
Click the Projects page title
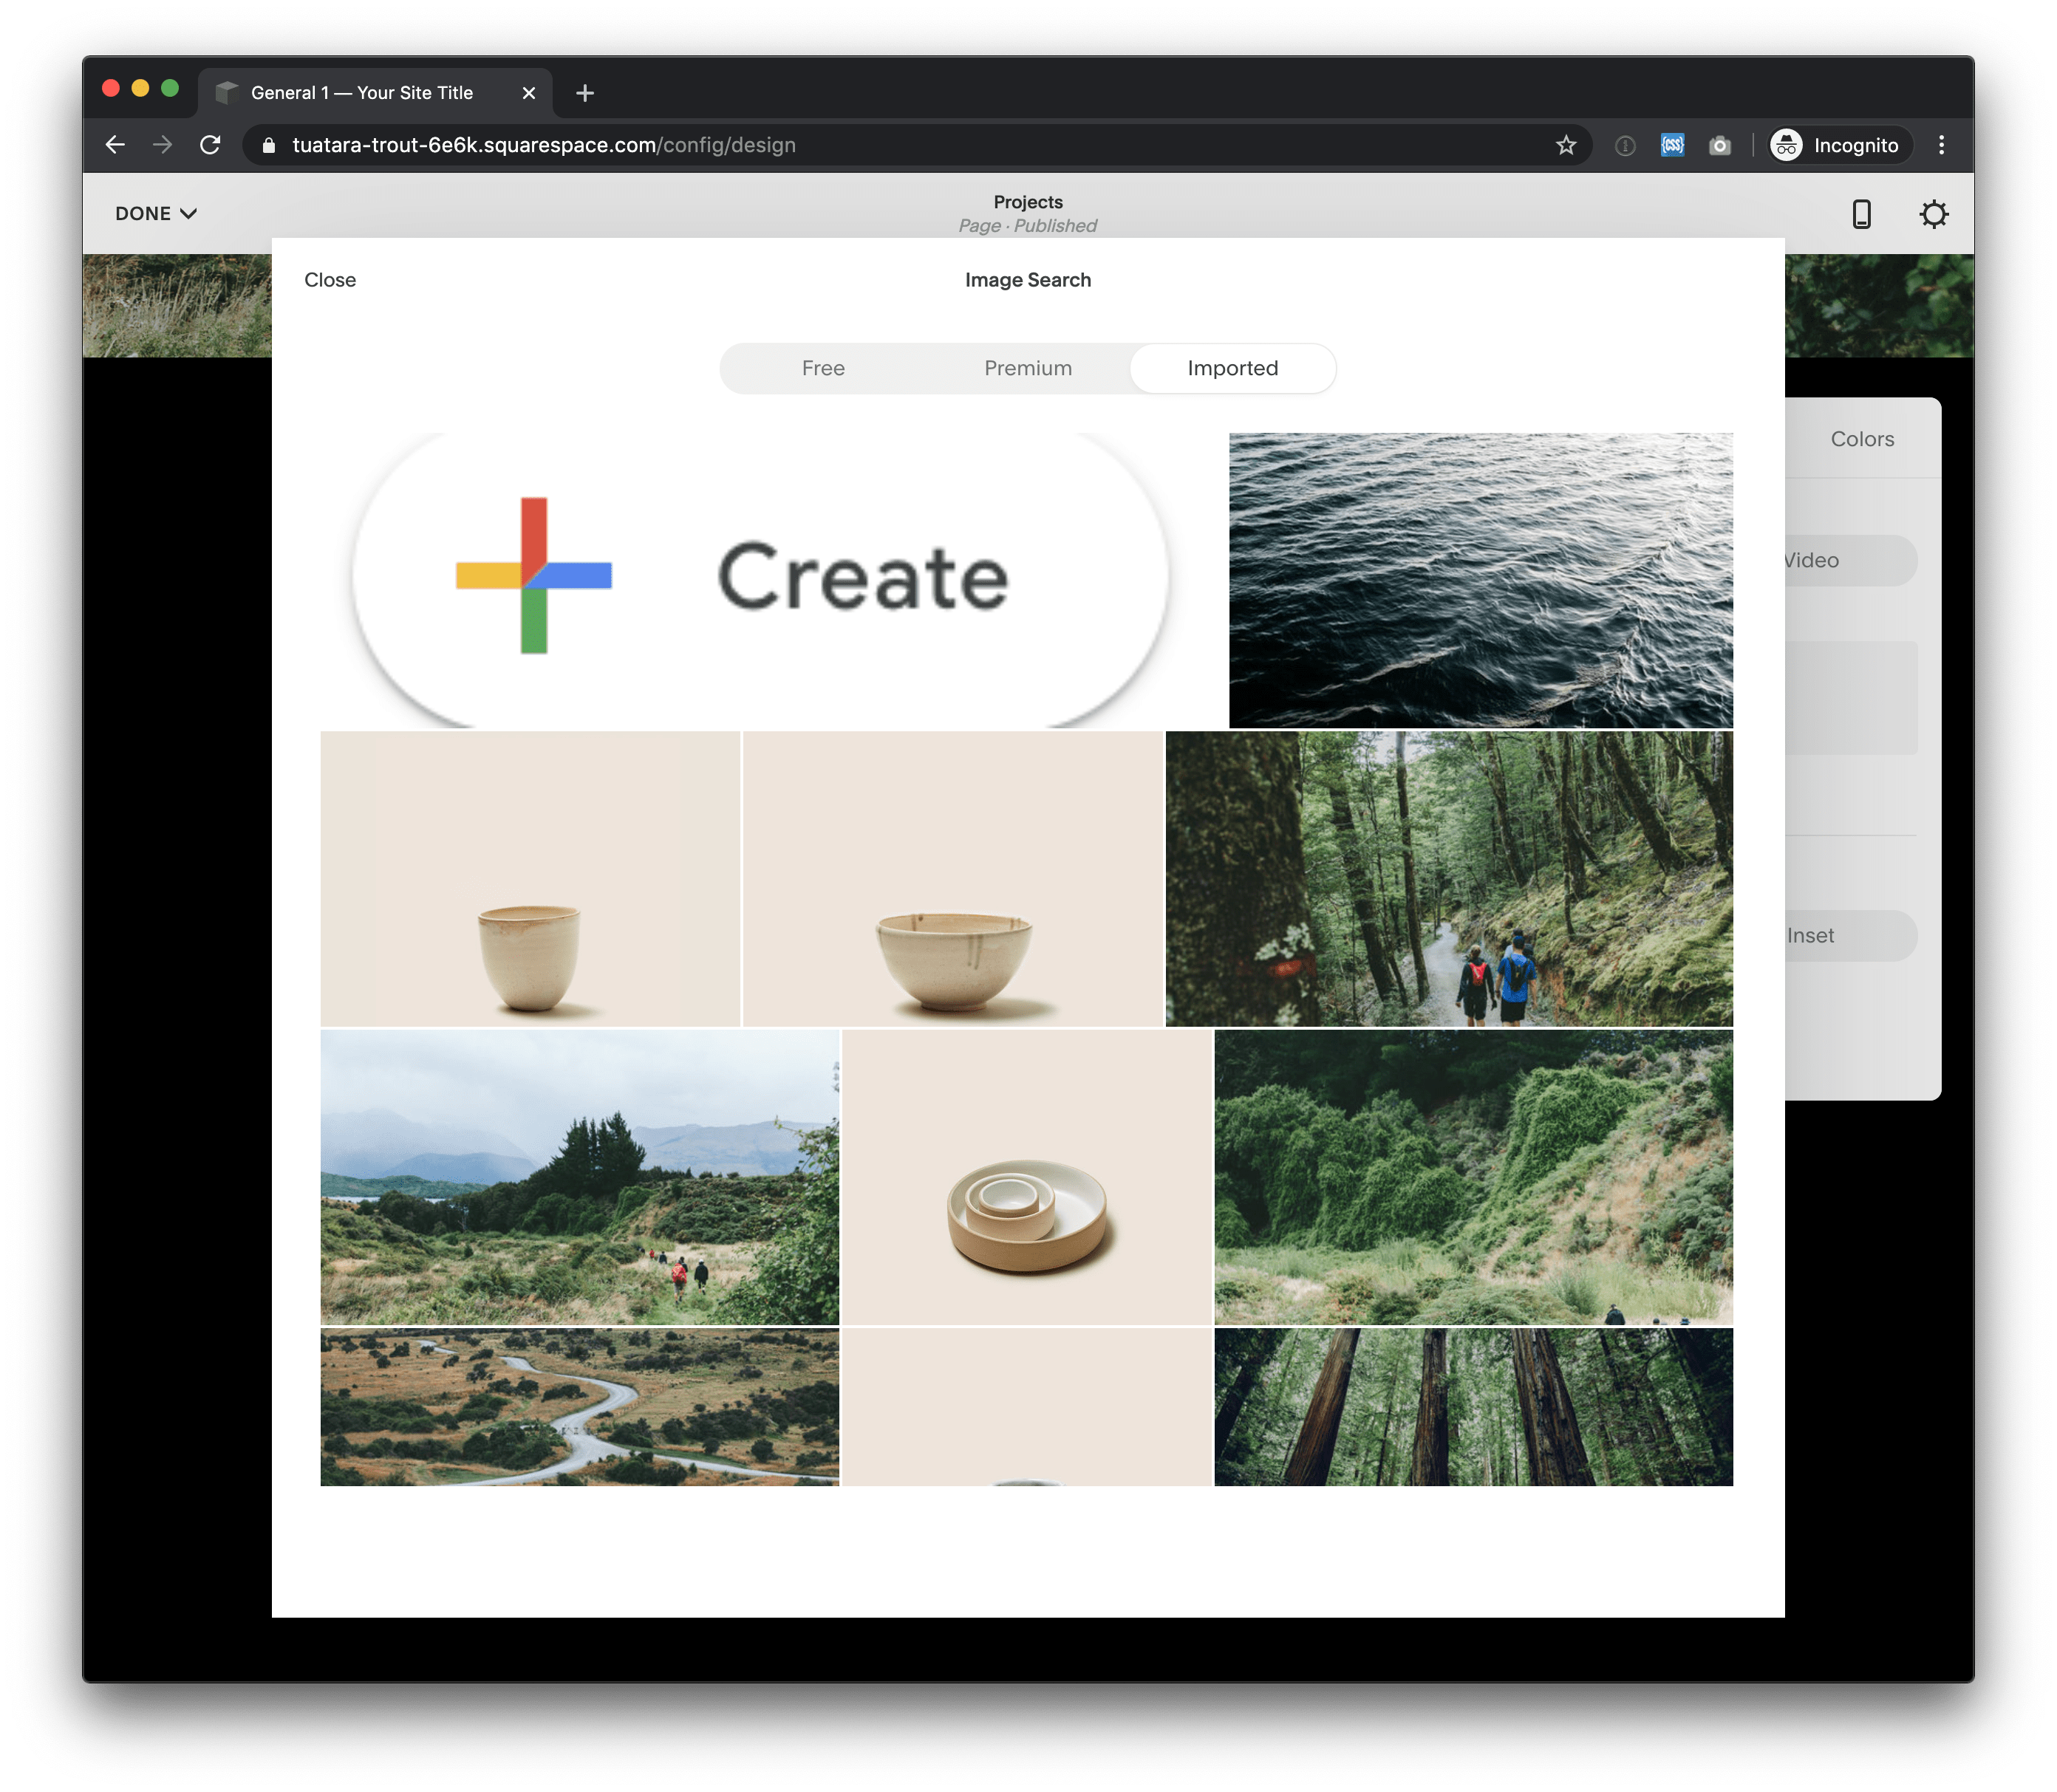[1028, 202]
